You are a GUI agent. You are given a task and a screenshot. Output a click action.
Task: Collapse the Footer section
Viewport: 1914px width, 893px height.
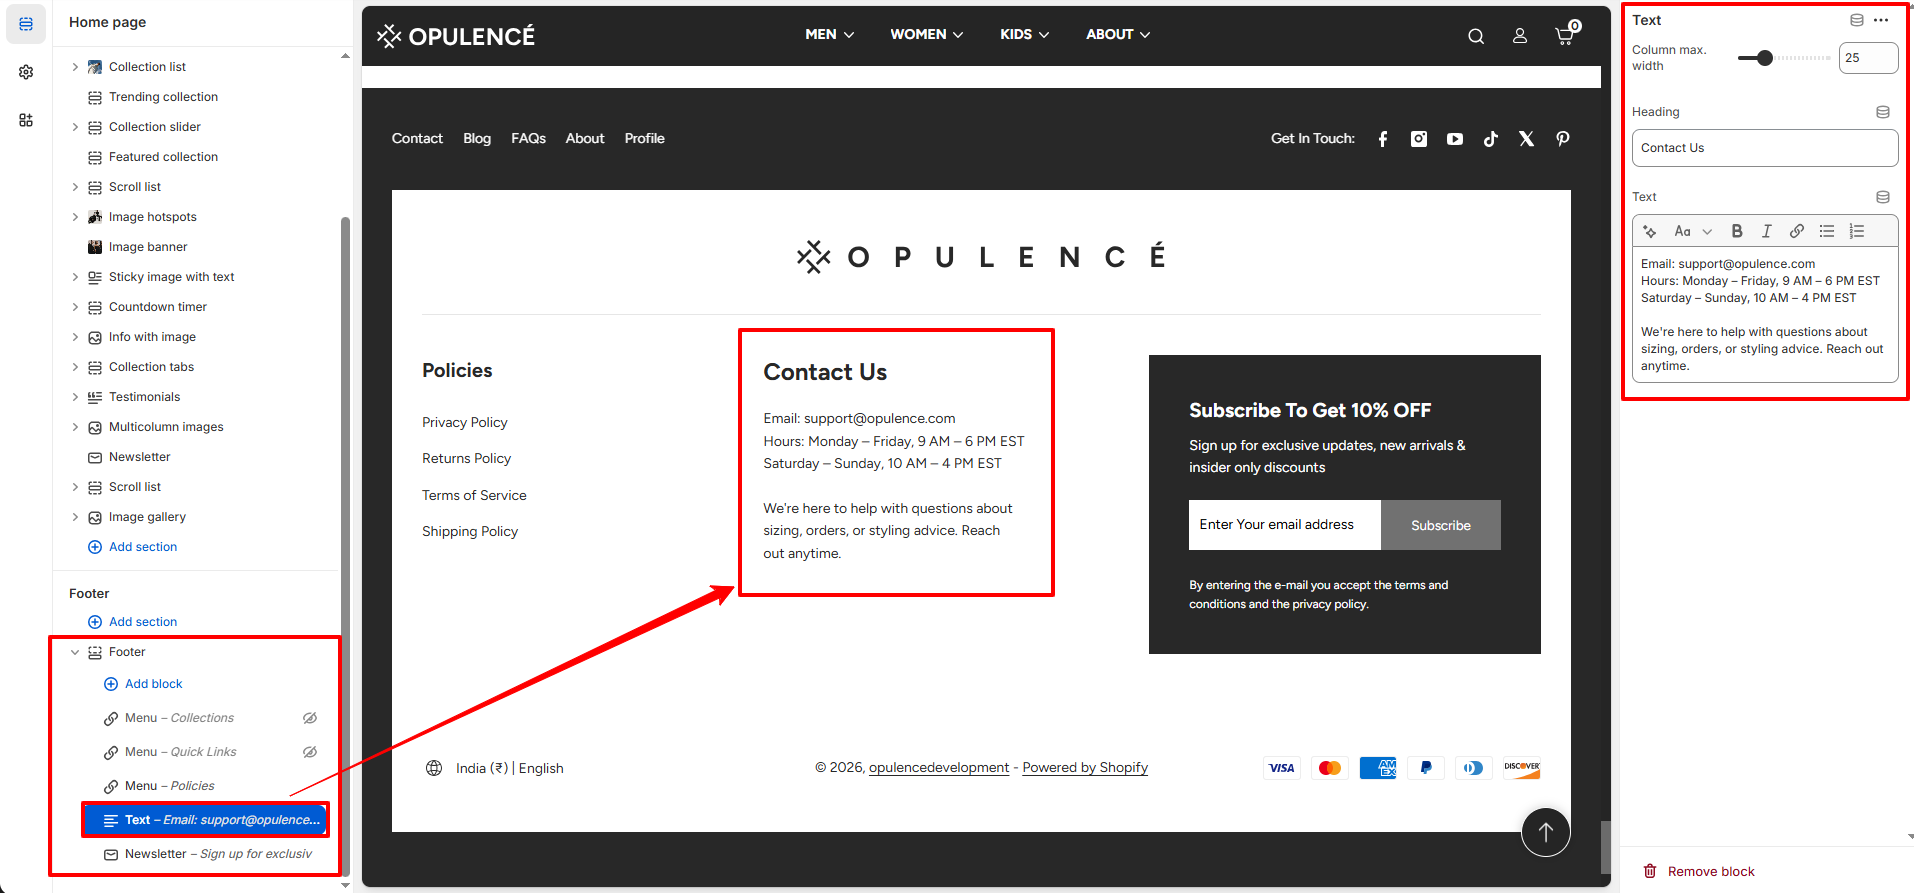(x=75, y=652)
